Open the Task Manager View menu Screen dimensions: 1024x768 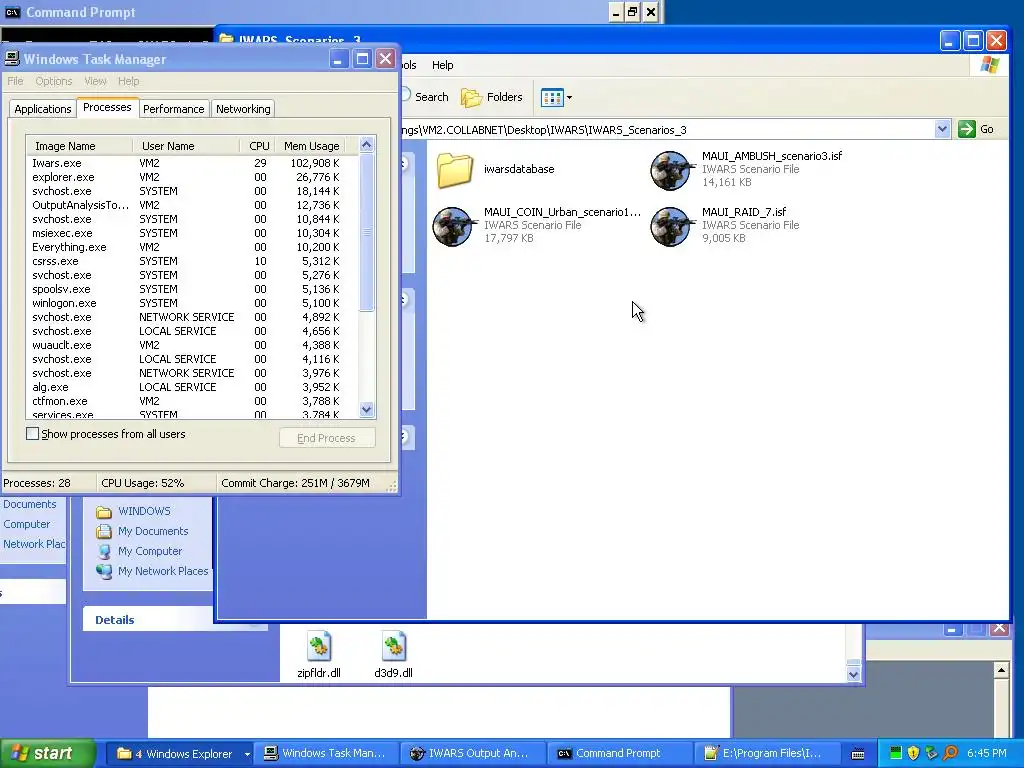coord(95,81)
